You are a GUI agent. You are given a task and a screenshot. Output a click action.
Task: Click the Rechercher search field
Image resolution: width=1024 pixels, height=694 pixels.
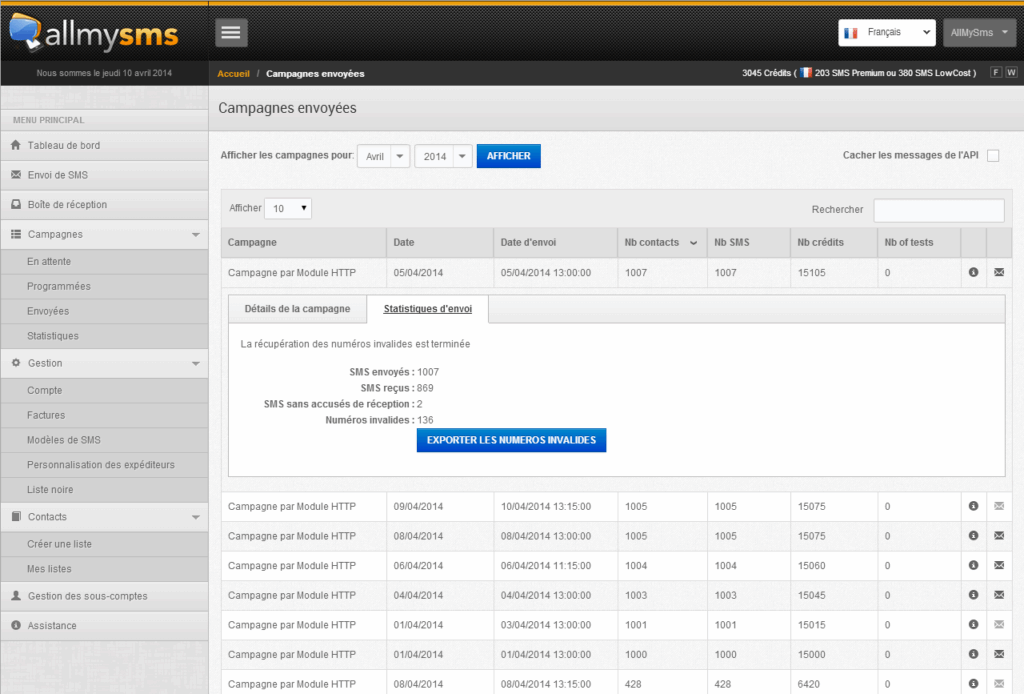click(938, 210)
